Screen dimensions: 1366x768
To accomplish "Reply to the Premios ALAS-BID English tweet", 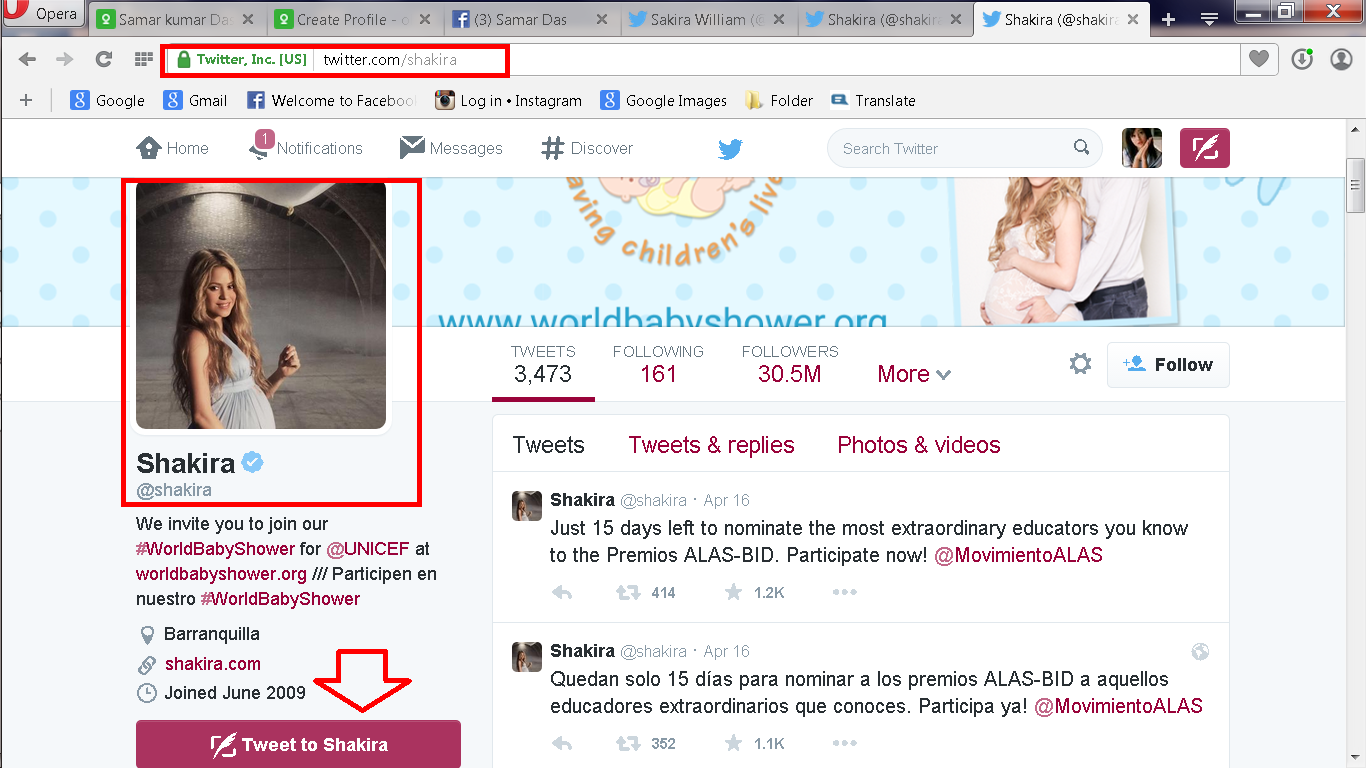I will click(x=562, y=592).
